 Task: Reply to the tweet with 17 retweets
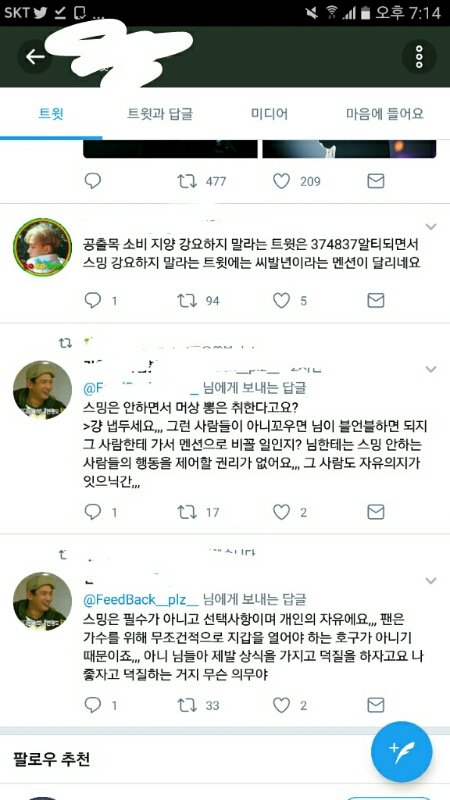click(x=92, y=512)
